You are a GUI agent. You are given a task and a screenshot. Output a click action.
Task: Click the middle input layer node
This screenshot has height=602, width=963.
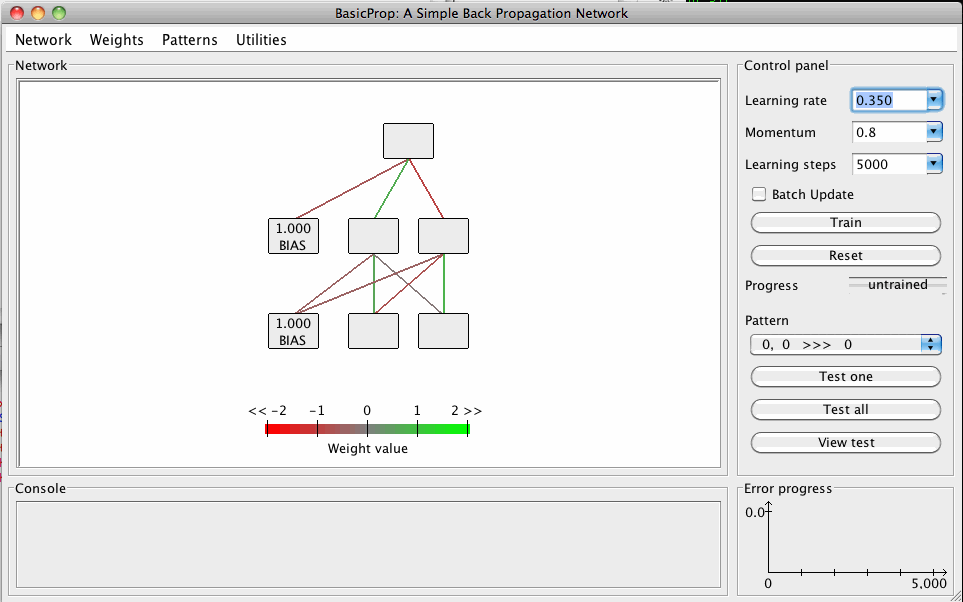point(373,331)
